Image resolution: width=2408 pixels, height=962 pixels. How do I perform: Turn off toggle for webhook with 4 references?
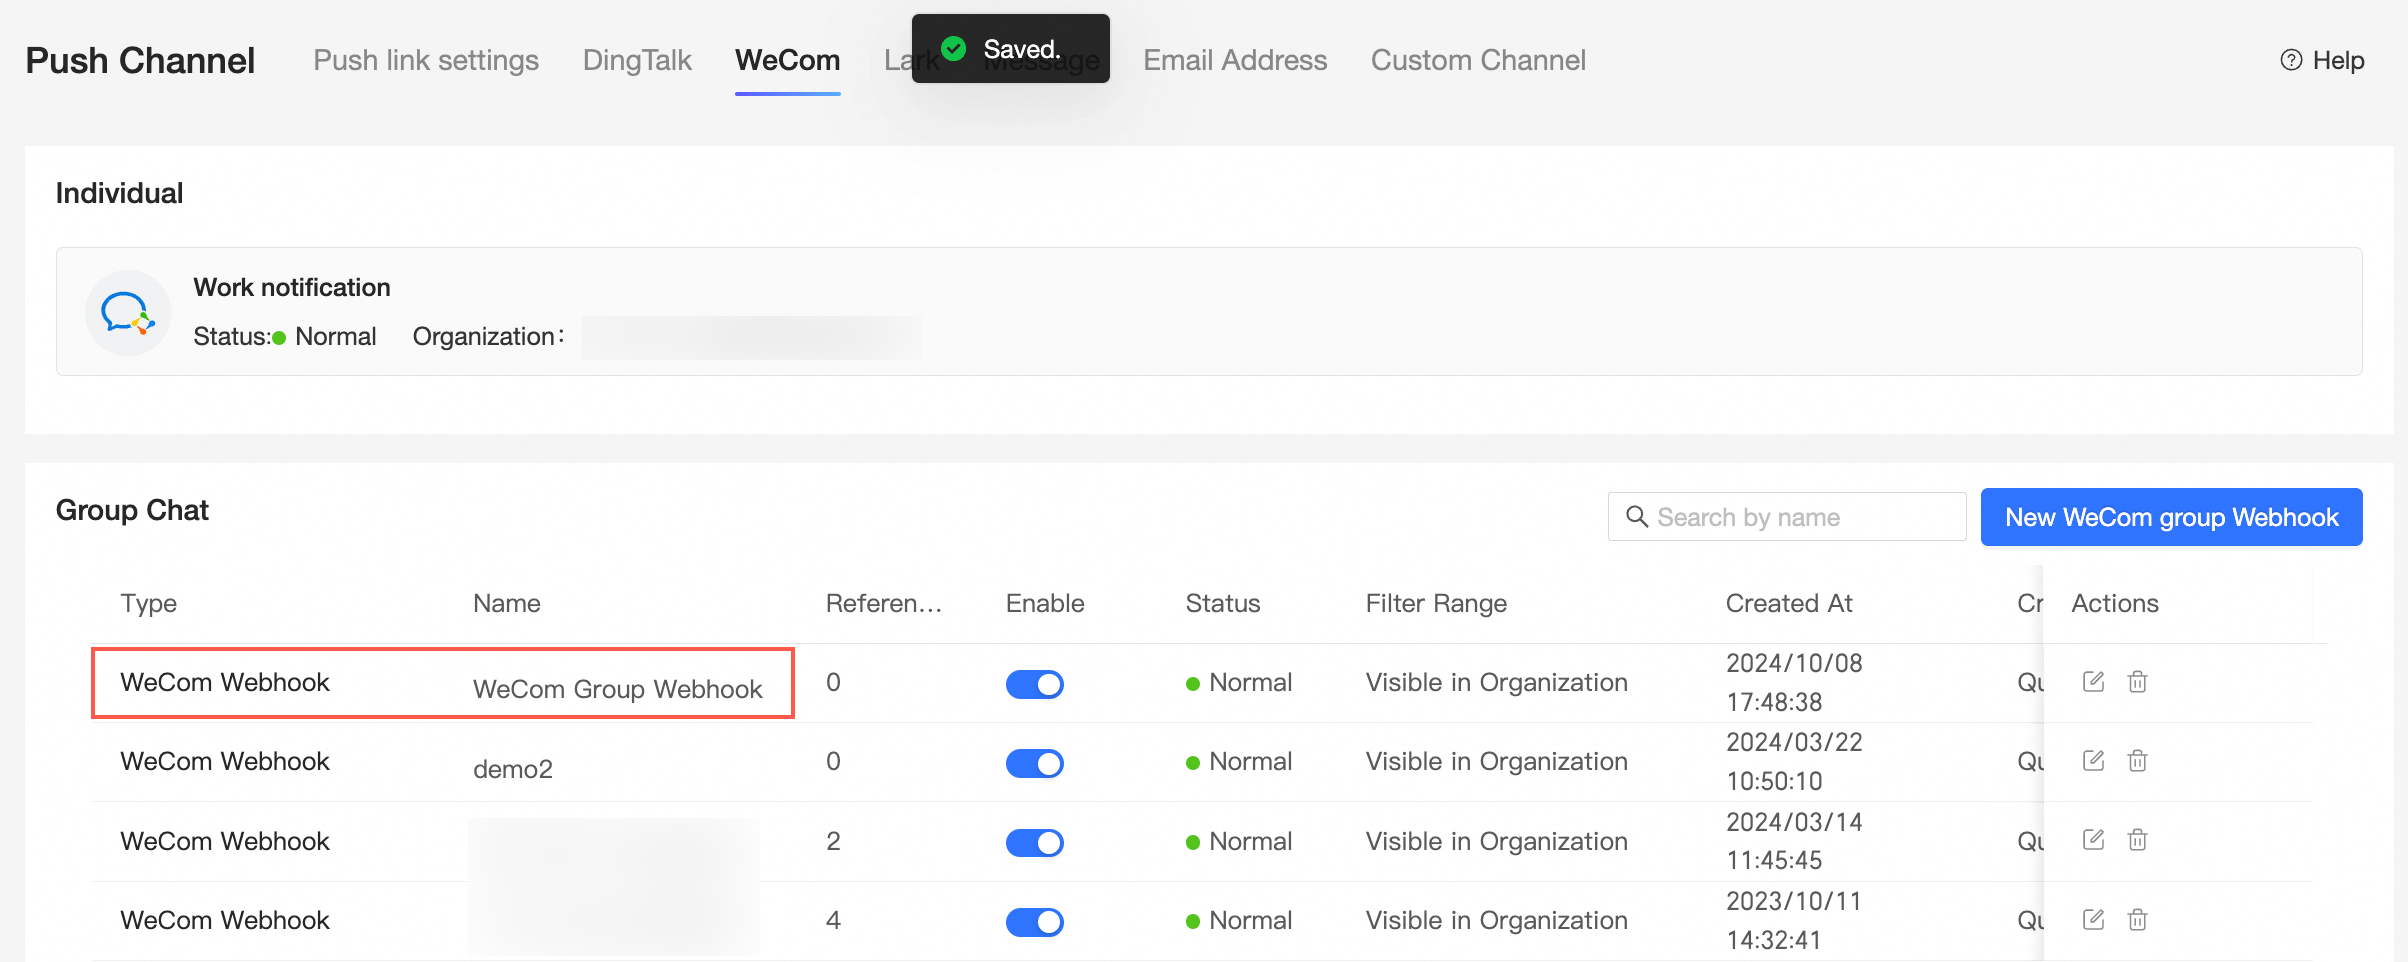pos(1034,922)
